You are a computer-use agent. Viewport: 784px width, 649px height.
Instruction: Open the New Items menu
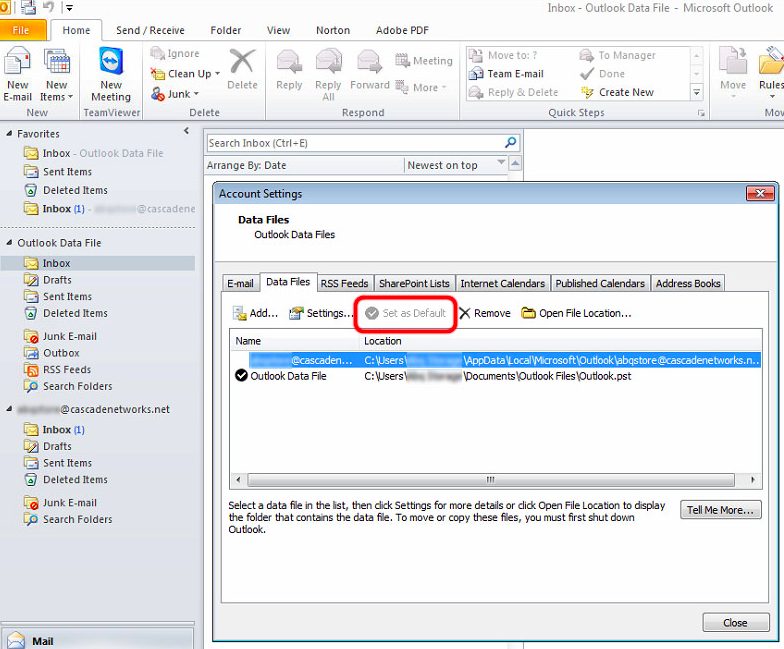[x=57, y=74]
